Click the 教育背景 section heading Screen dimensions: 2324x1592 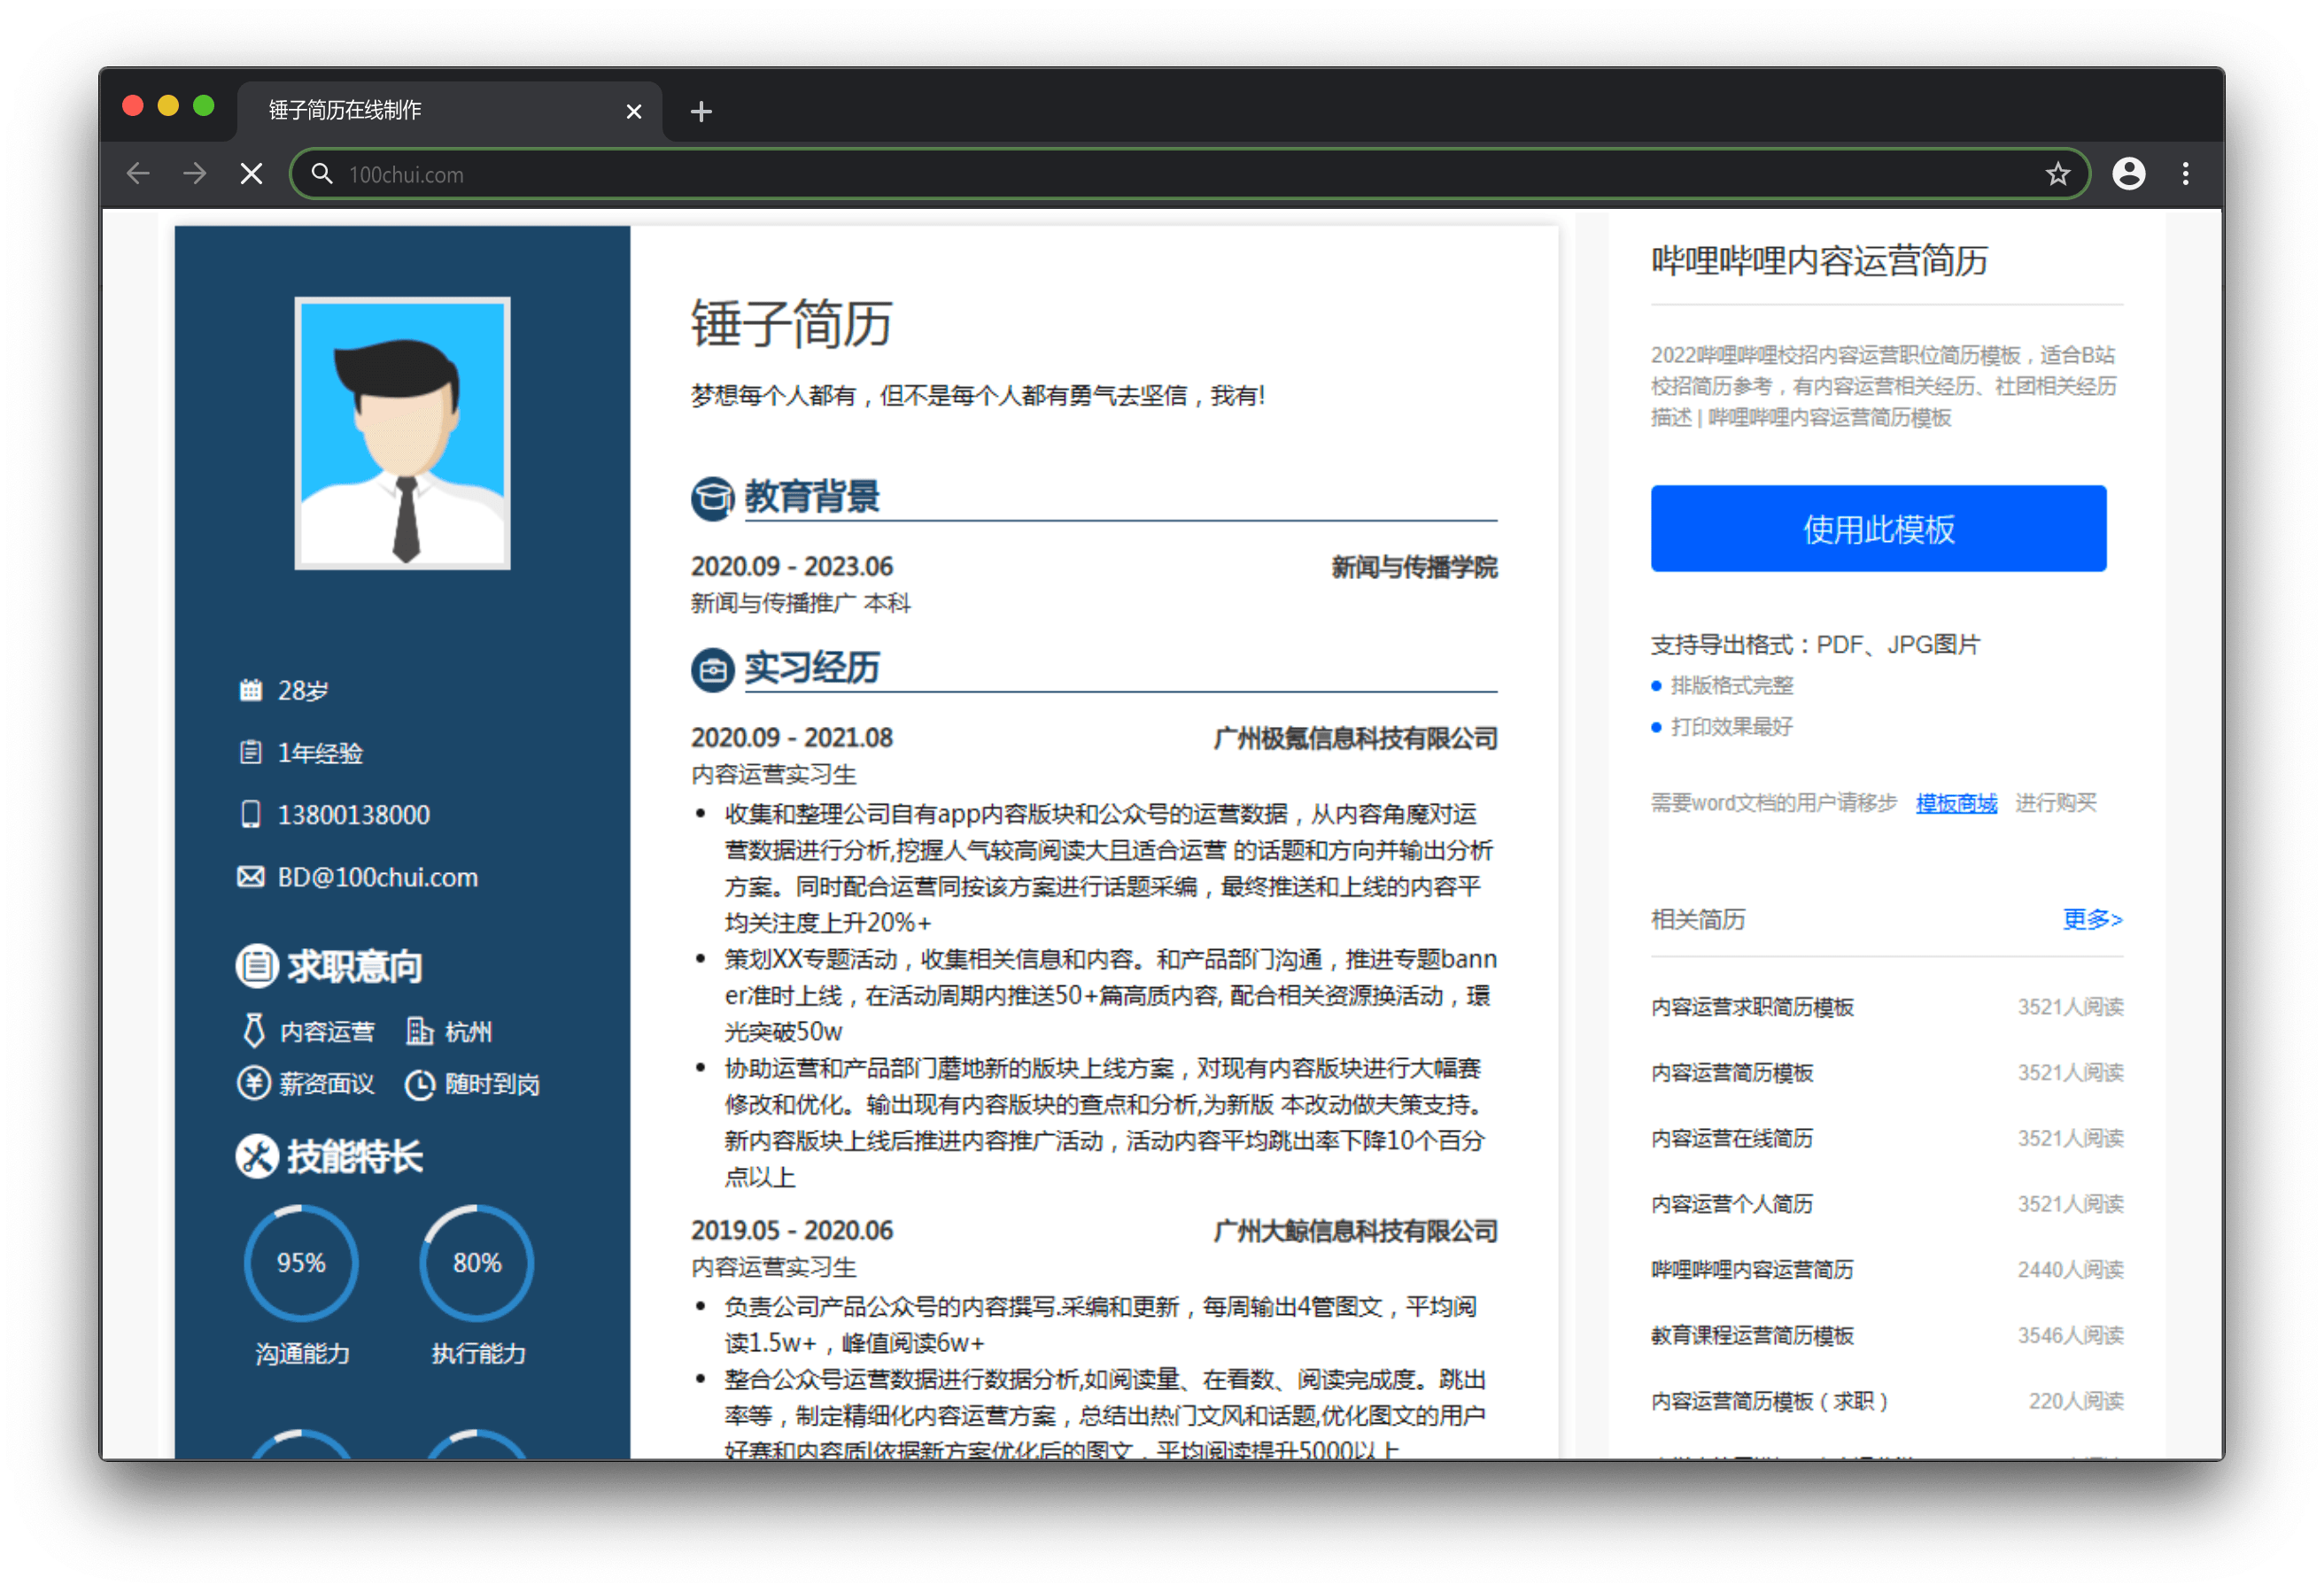pyautogui.click(x=811, y=497)
